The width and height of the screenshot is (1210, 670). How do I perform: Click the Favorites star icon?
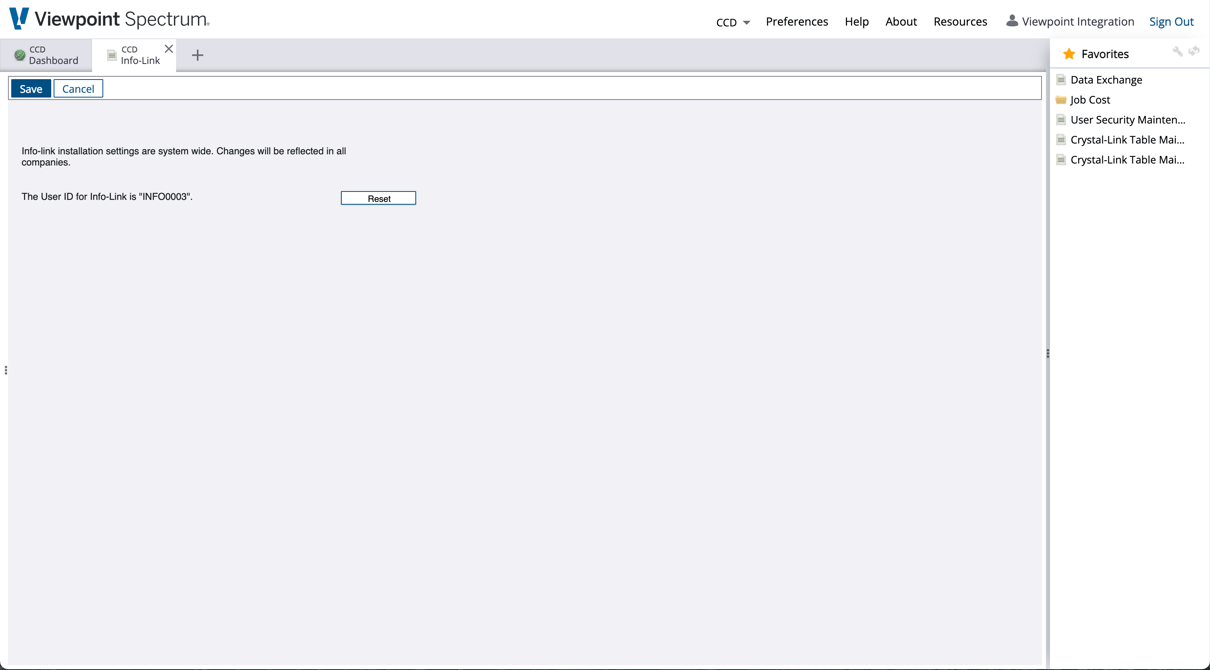[x=1069, y=54]
